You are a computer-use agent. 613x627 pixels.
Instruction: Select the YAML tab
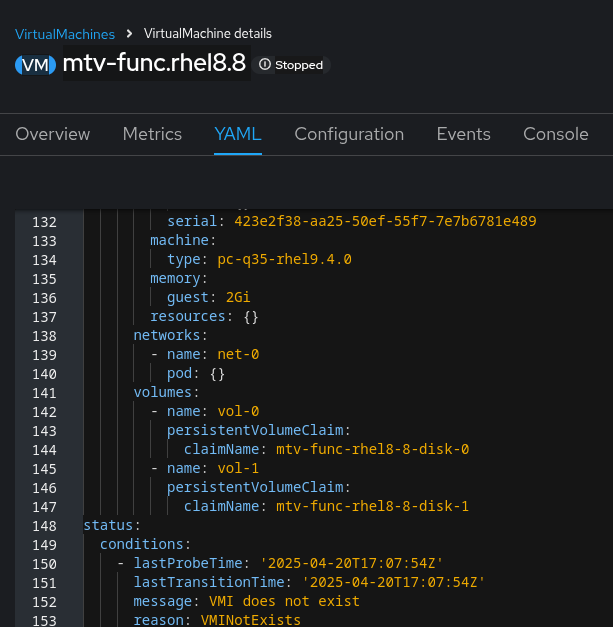pyautogui.click(x=238, y=134)
